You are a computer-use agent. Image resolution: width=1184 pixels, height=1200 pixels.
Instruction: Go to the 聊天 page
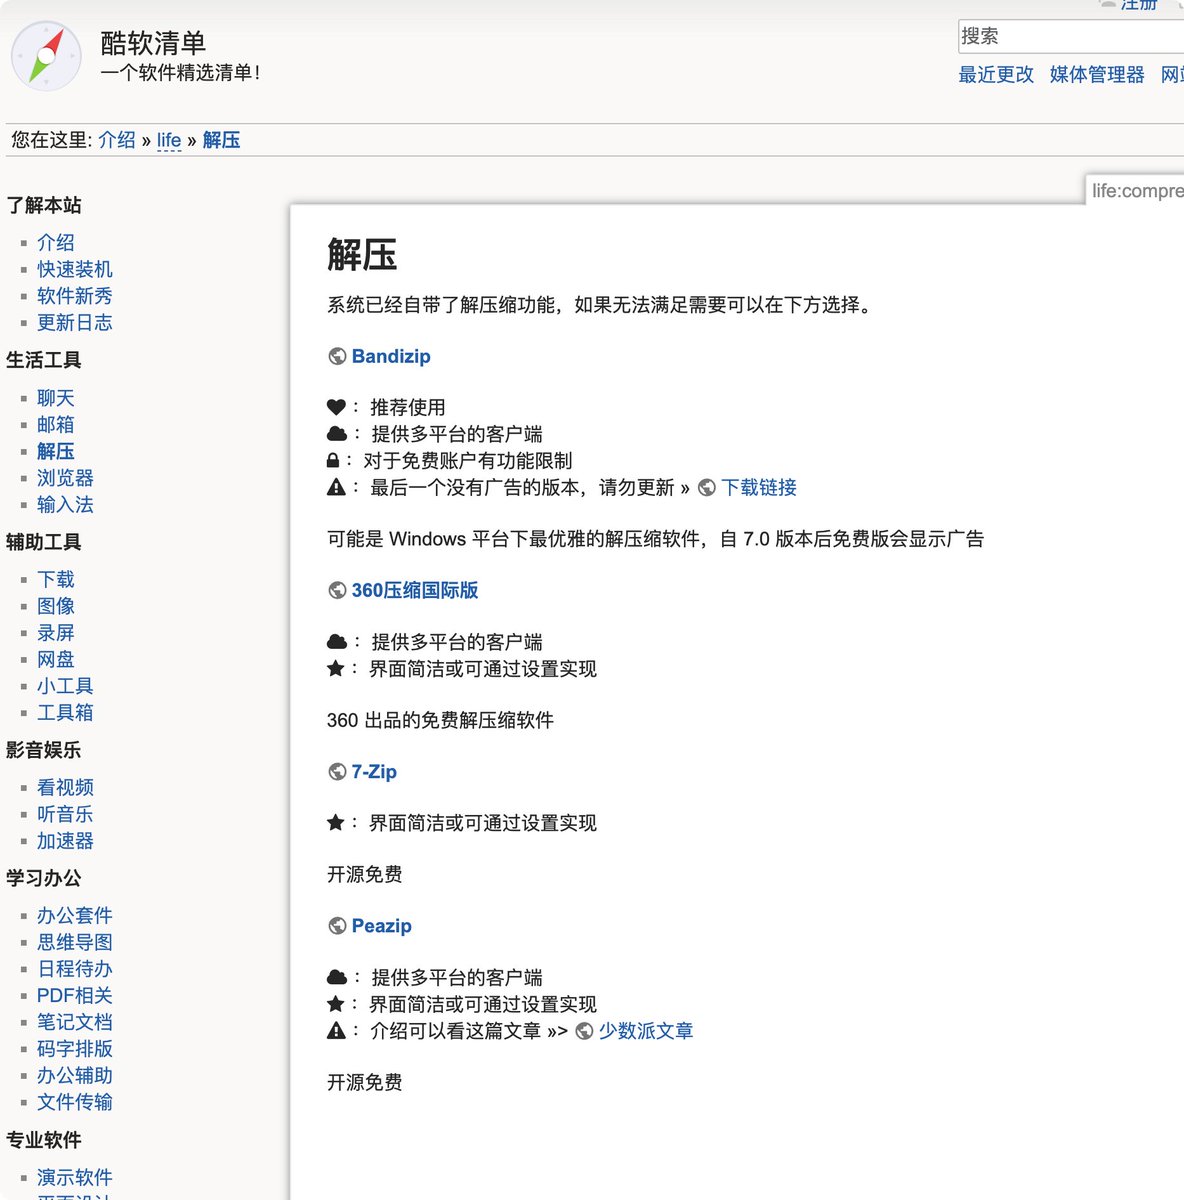[x=56, y=399]
